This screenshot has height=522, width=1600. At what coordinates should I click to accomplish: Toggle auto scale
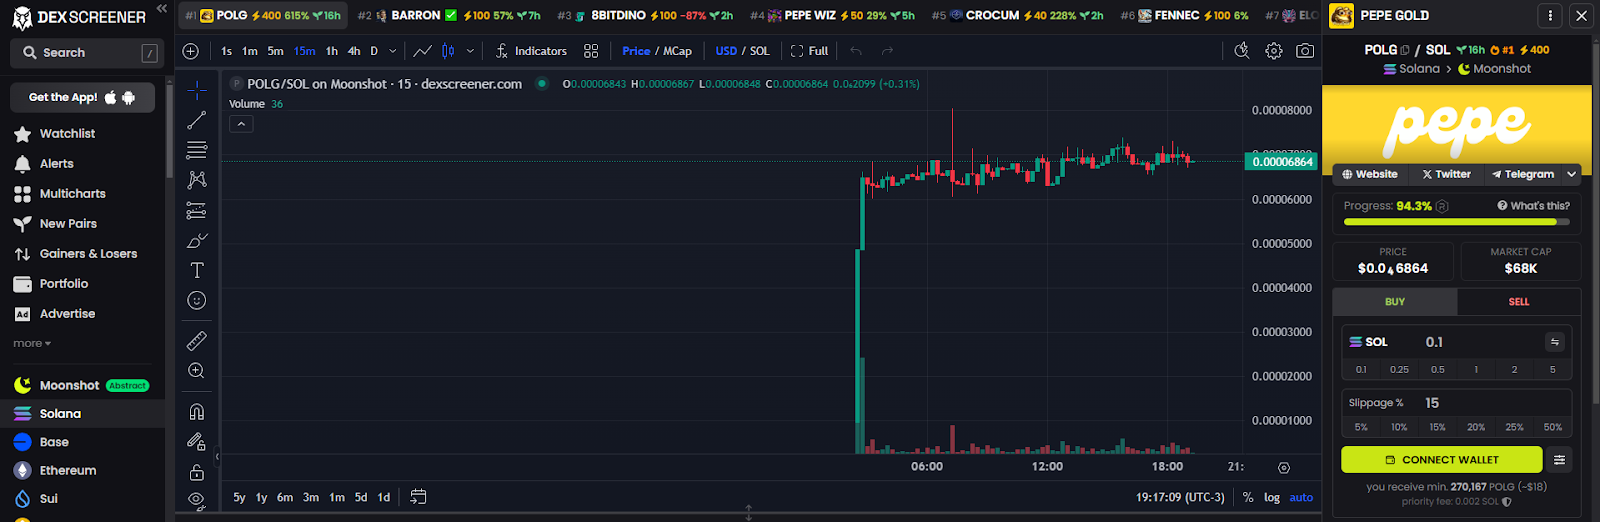tap(1301, 497)
